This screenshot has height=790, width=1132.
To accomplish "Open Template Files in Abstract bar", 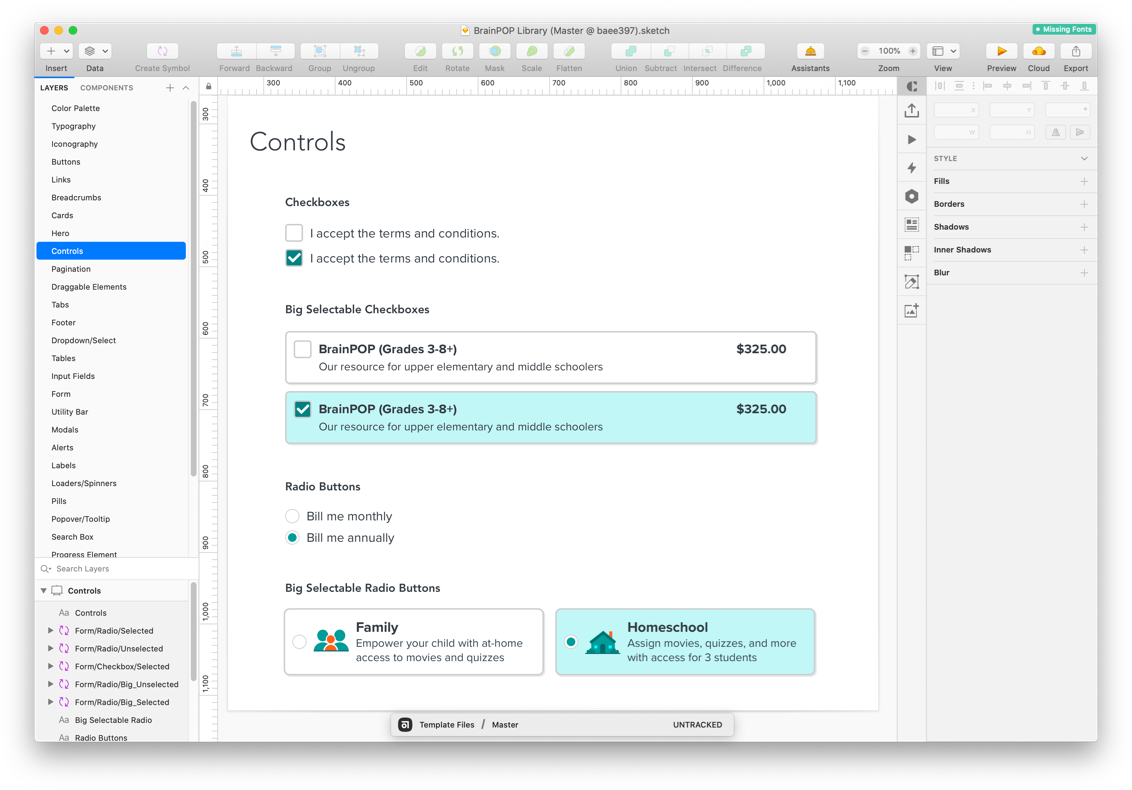I will [x=447, y=725].
